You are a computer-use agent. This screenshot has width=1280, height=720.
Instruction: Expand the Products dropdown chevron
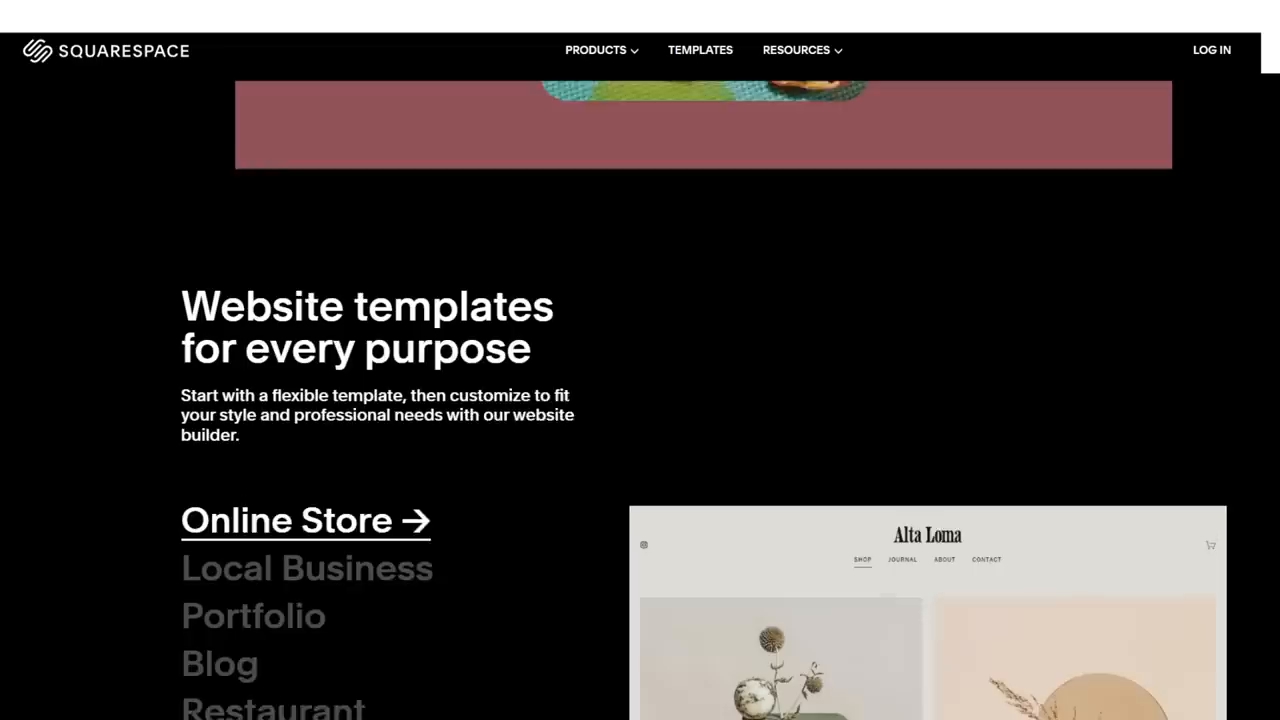tap(634, 51)
